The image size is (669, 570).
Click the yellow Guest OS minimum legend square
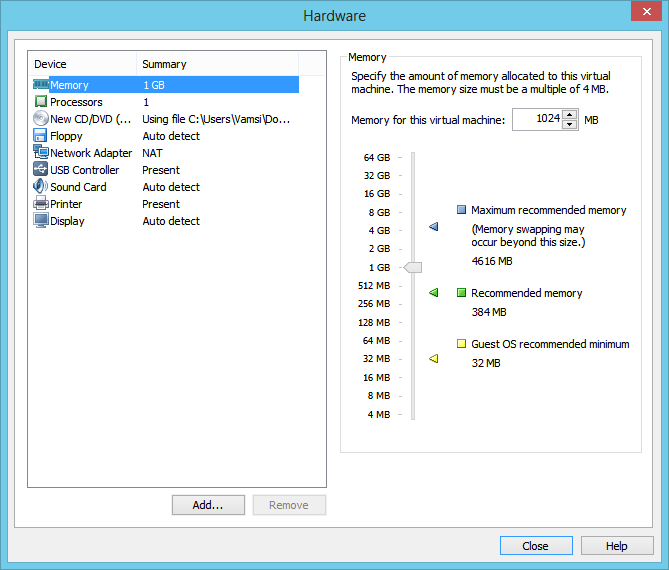point(461,343)
